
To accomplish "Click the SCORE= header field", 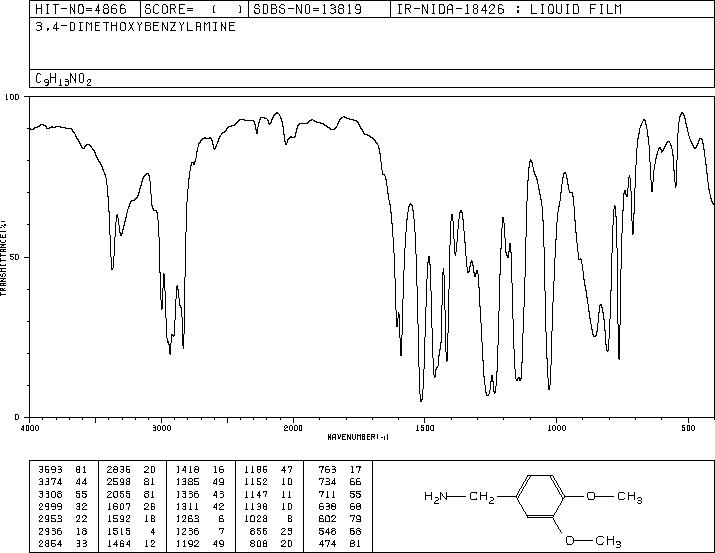I will [x=194, y=9].
